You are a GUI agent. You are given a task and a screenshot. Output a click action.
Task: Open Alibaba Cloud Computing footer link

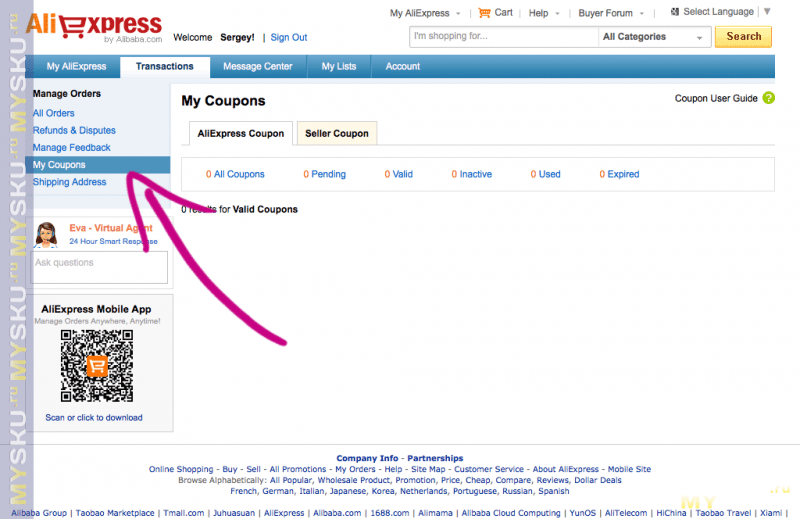tap(511, 513)
